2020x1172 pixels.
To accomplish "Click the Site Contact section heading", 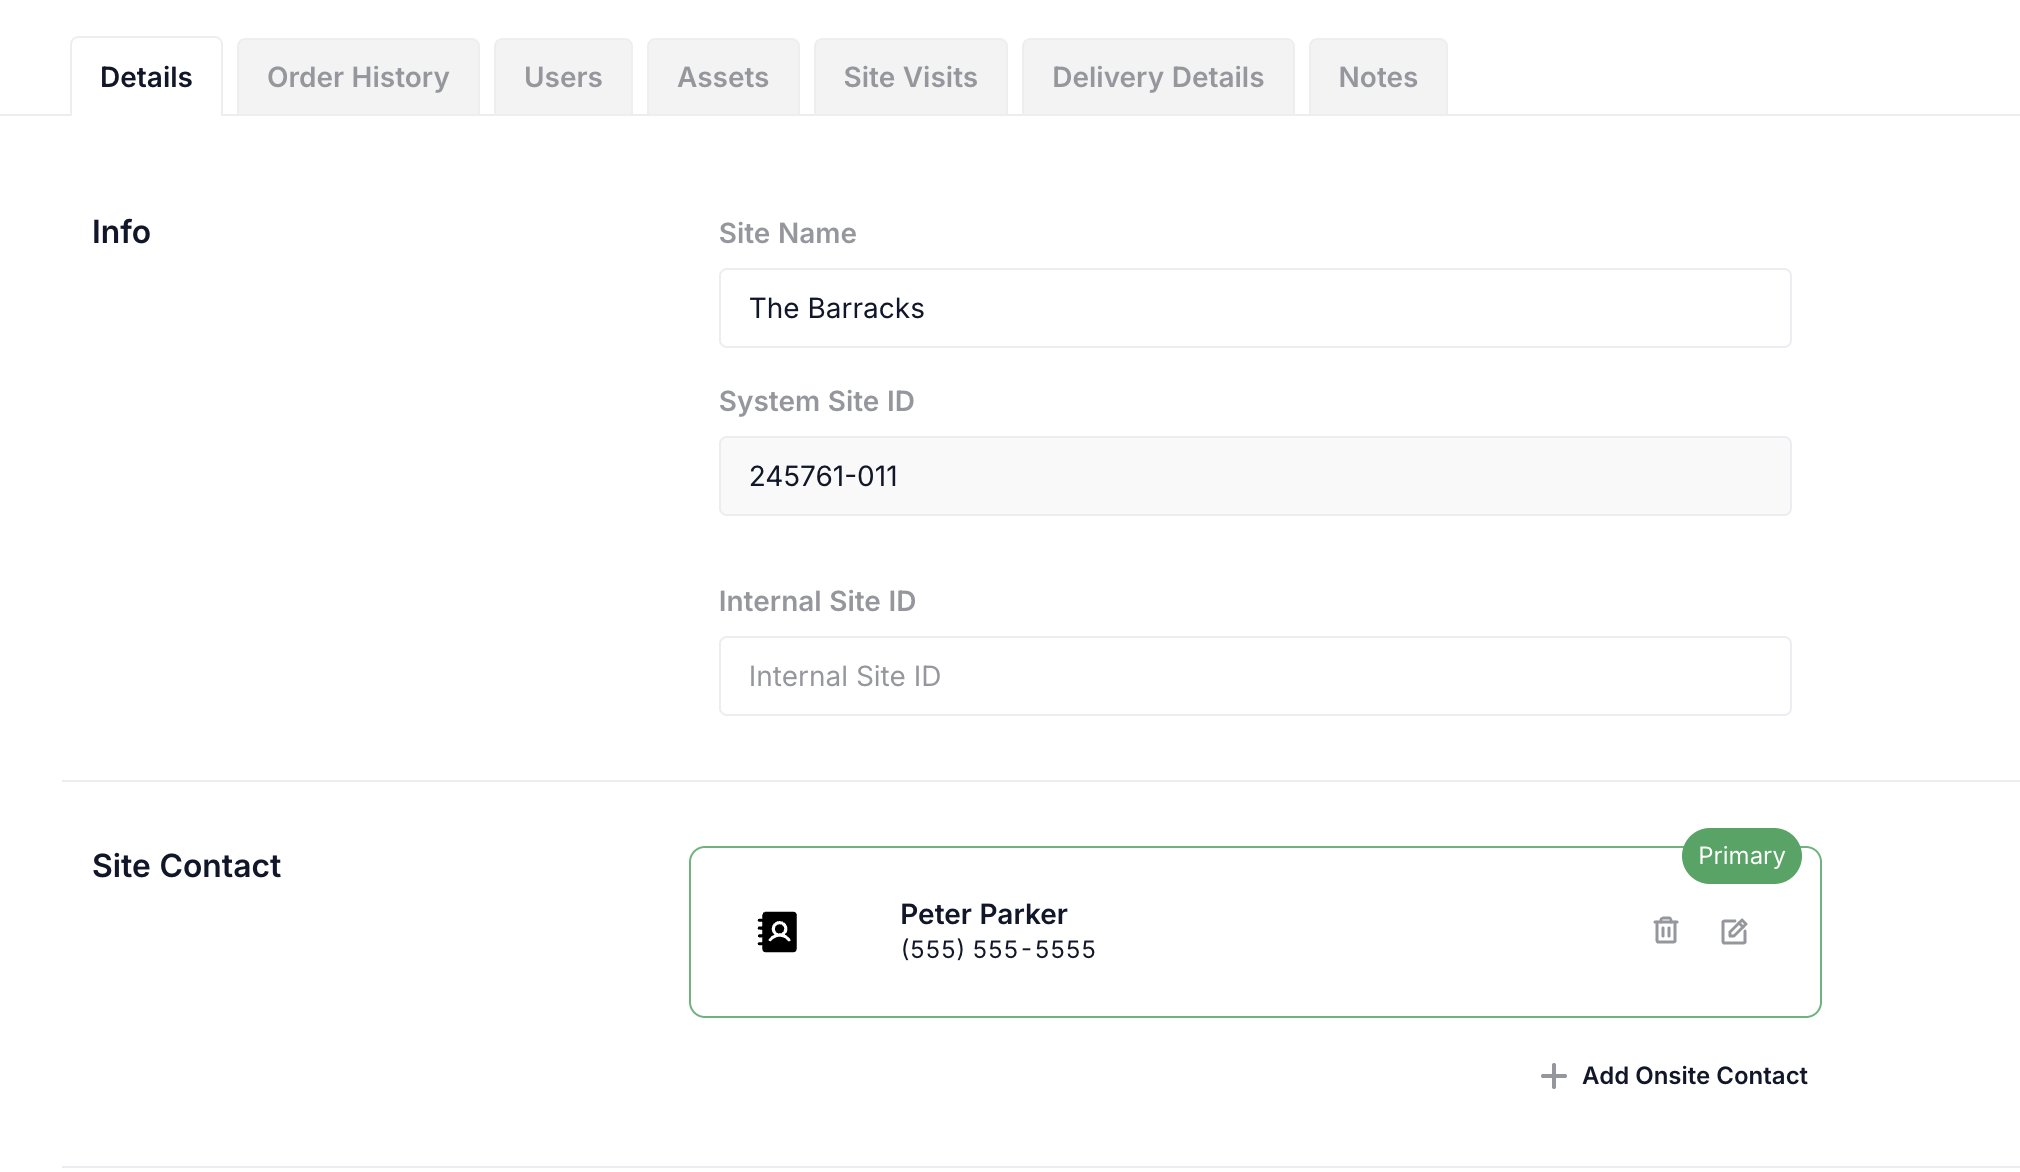I will 186,866.
